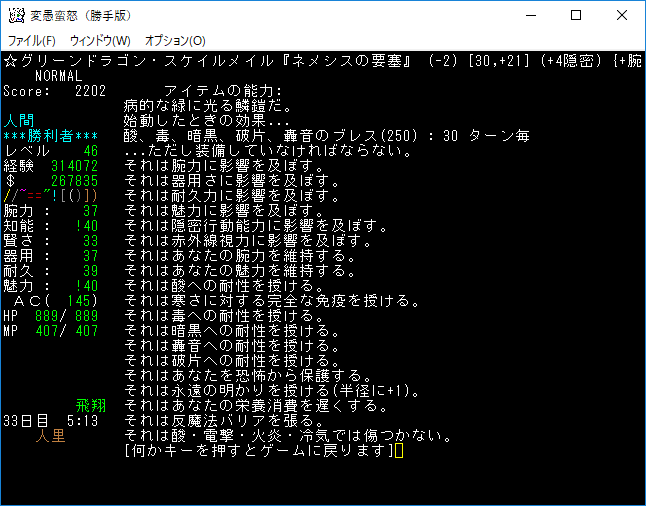
Task: Maximize the 変愚蛮怒 window
Action: (x=576, y=15)
